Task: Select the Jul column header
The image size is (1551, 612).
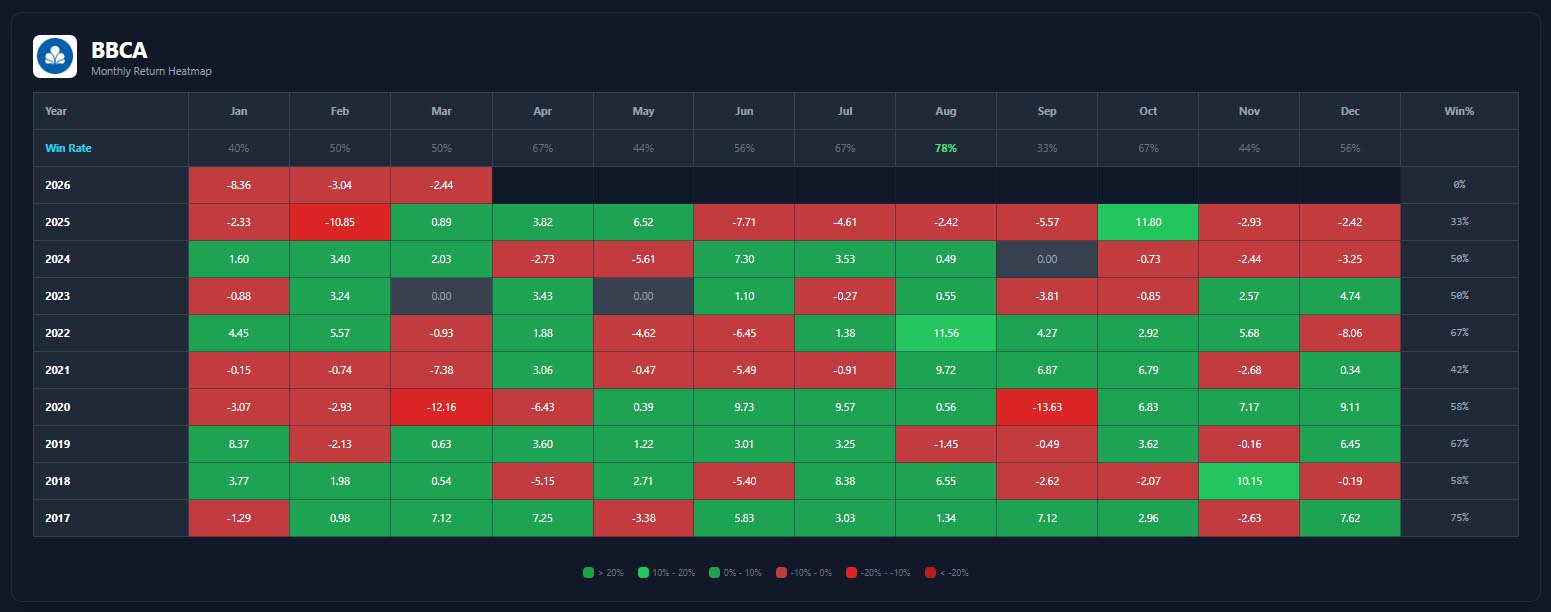Action: [x=844, y=111]
